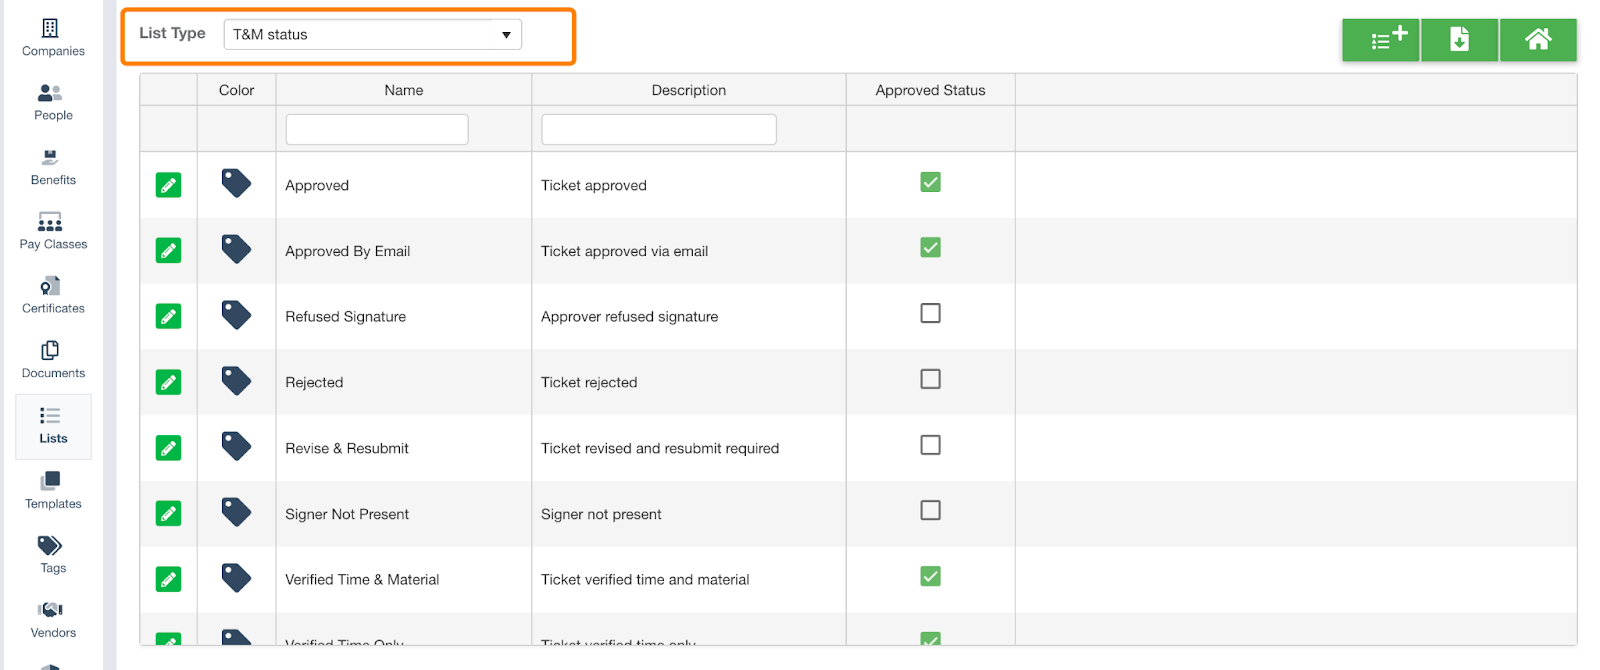This screenshot has height=670, width=1600.
Task: Sort by the Name column header
Action: click(404, 90)
